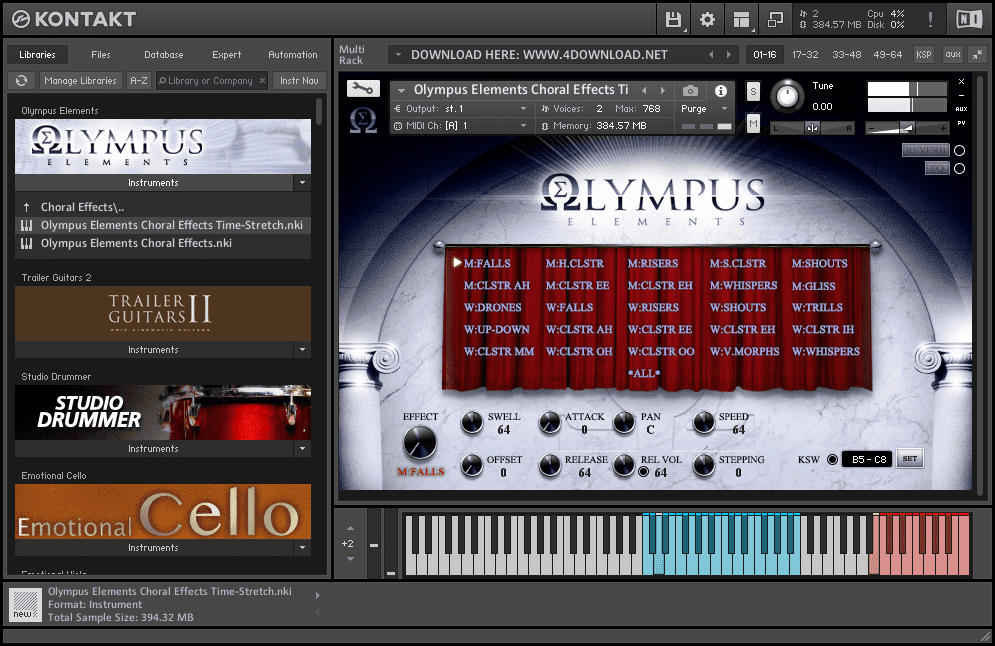The image size is (995, 646).
Task: Click the snapshot camera icon
Action: [x=690, y=91]
